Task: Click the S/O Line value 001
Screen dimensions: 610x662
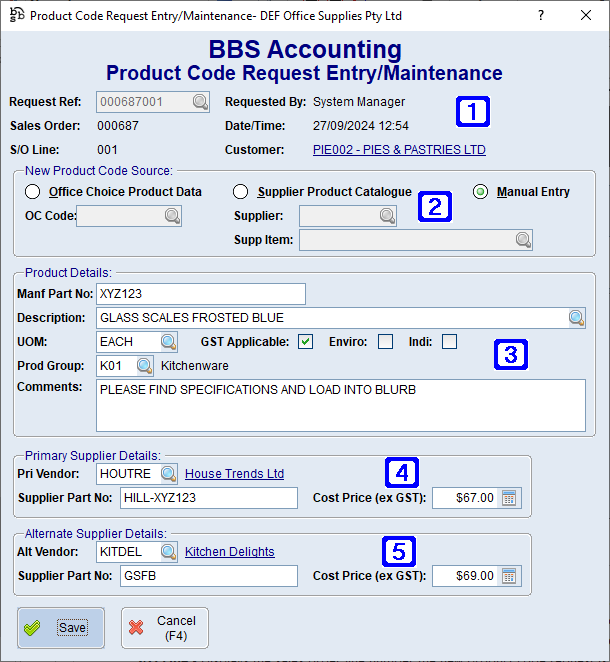Action: [x=107, y=150]
